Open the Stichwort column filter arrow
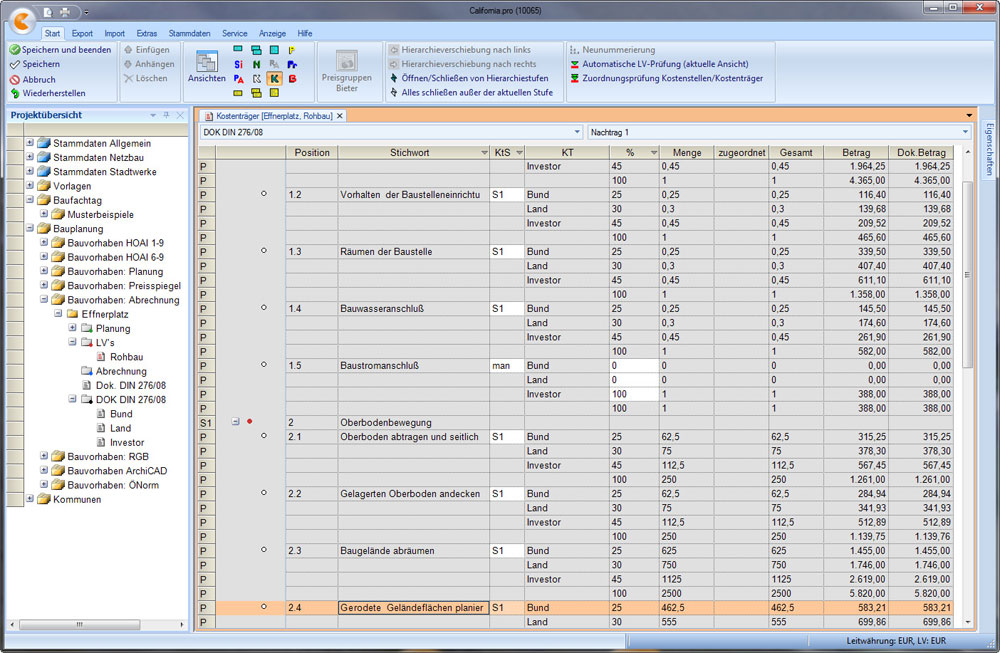The width and height of the screenshot is (1000, 653). [484, 152]
